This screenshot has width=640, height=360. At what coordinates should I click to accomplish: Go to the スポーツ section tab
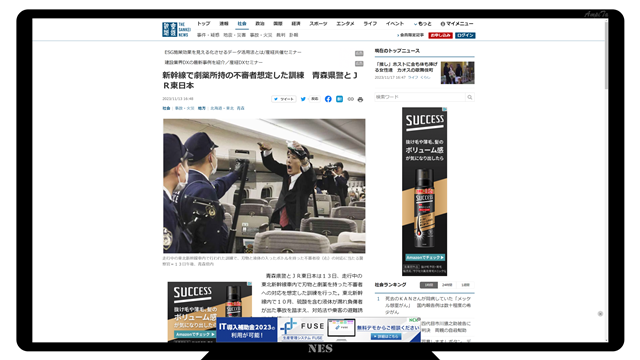pos(318,24)
